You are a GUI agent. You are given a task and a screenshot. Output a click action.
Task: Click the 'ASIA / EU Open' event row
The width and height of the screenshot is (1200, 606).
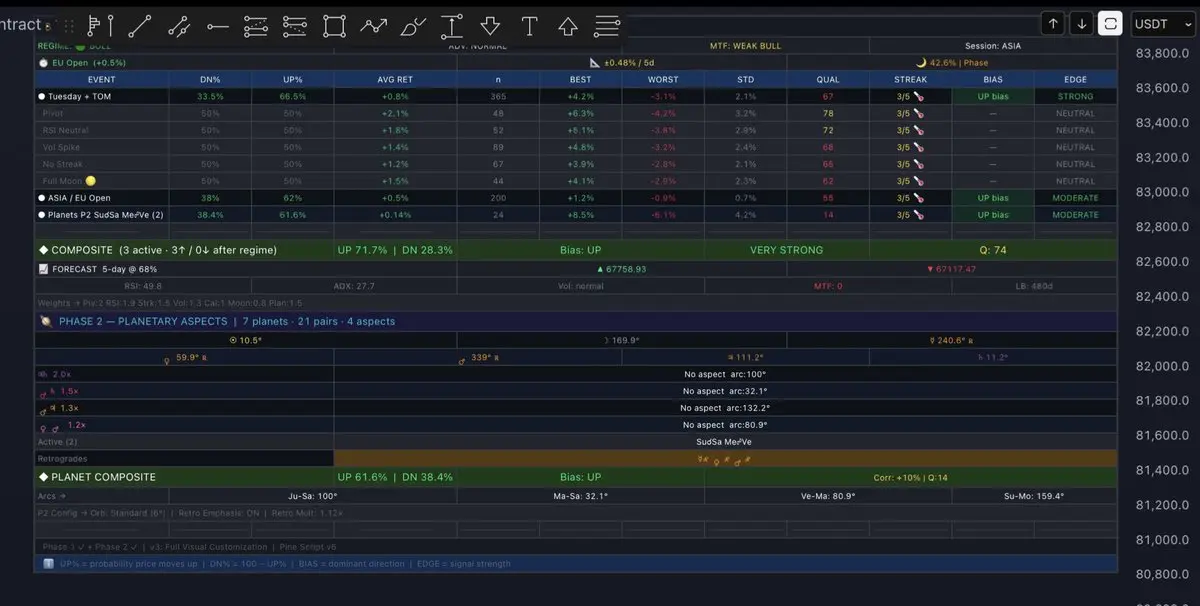tap(576, 198)
